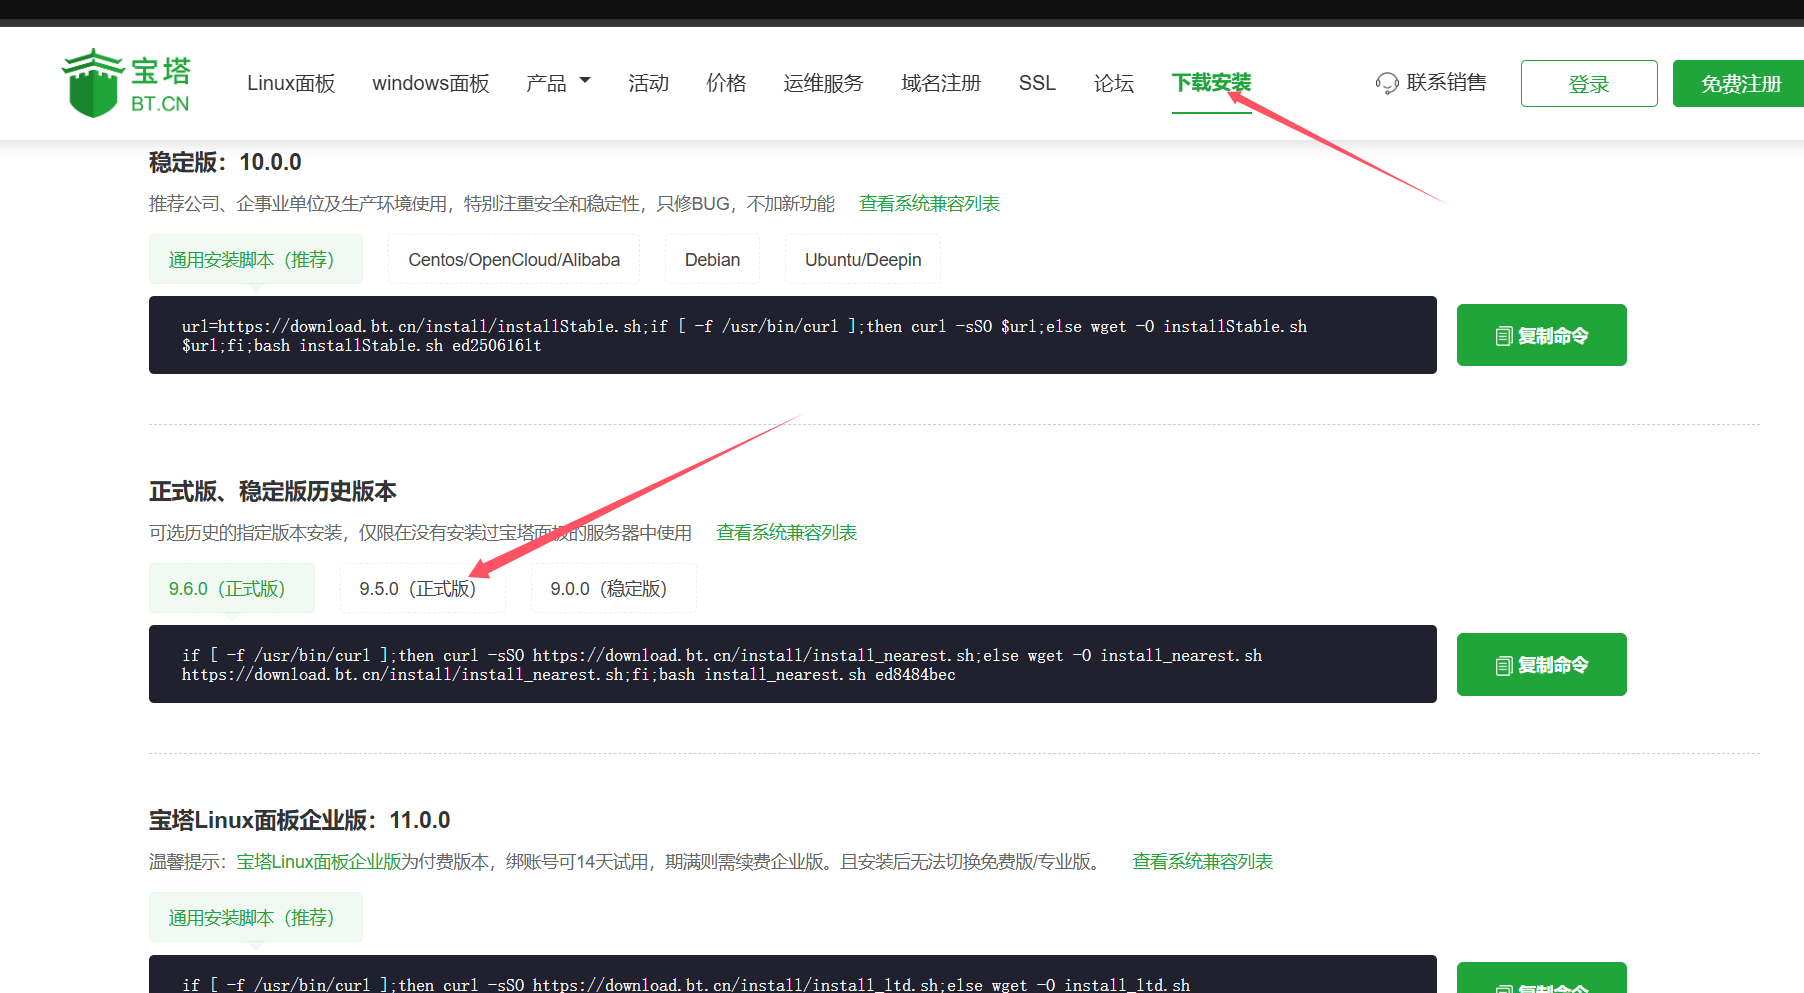Click the install_nearest.sh command text block
Image resolution: width=1804 pixels, height=993 pixels.
click(x=793, y=664)
